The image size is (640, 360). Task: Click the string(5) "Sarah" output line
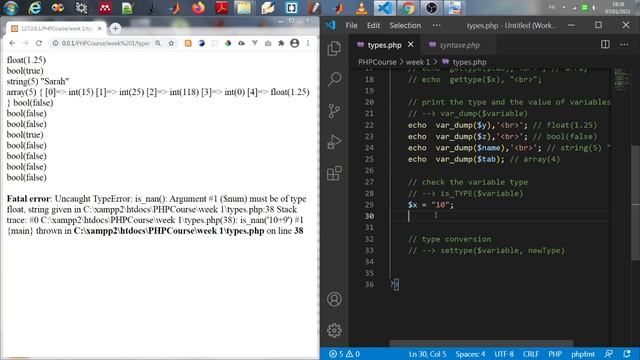(x=38, y=81)
